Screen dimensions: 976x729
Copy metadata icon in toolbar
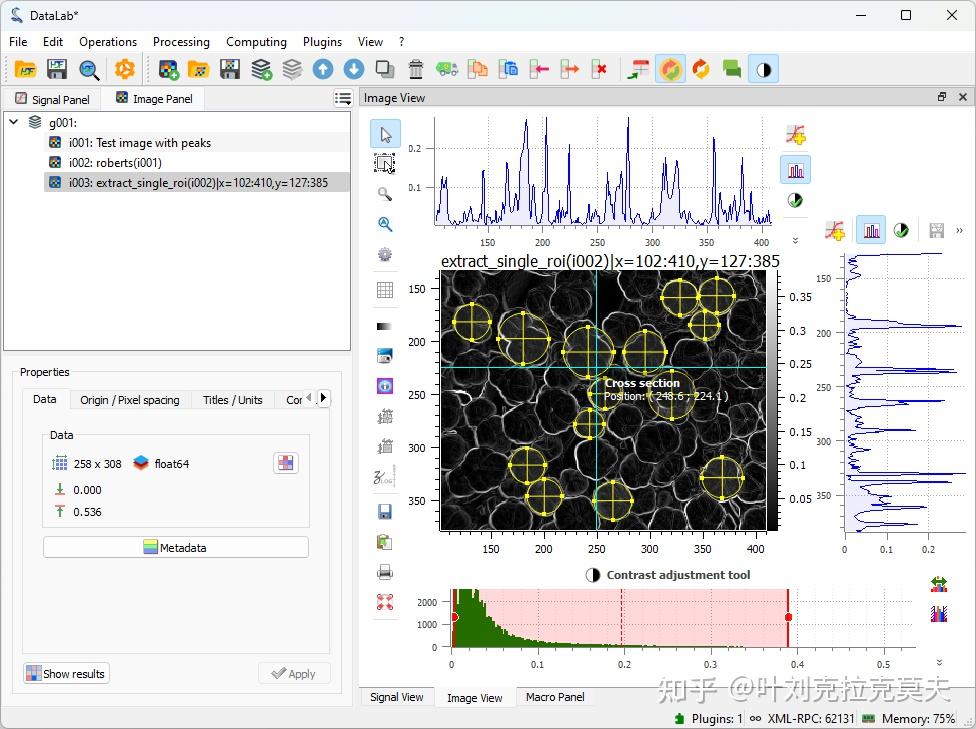click(x=478, y=69)
